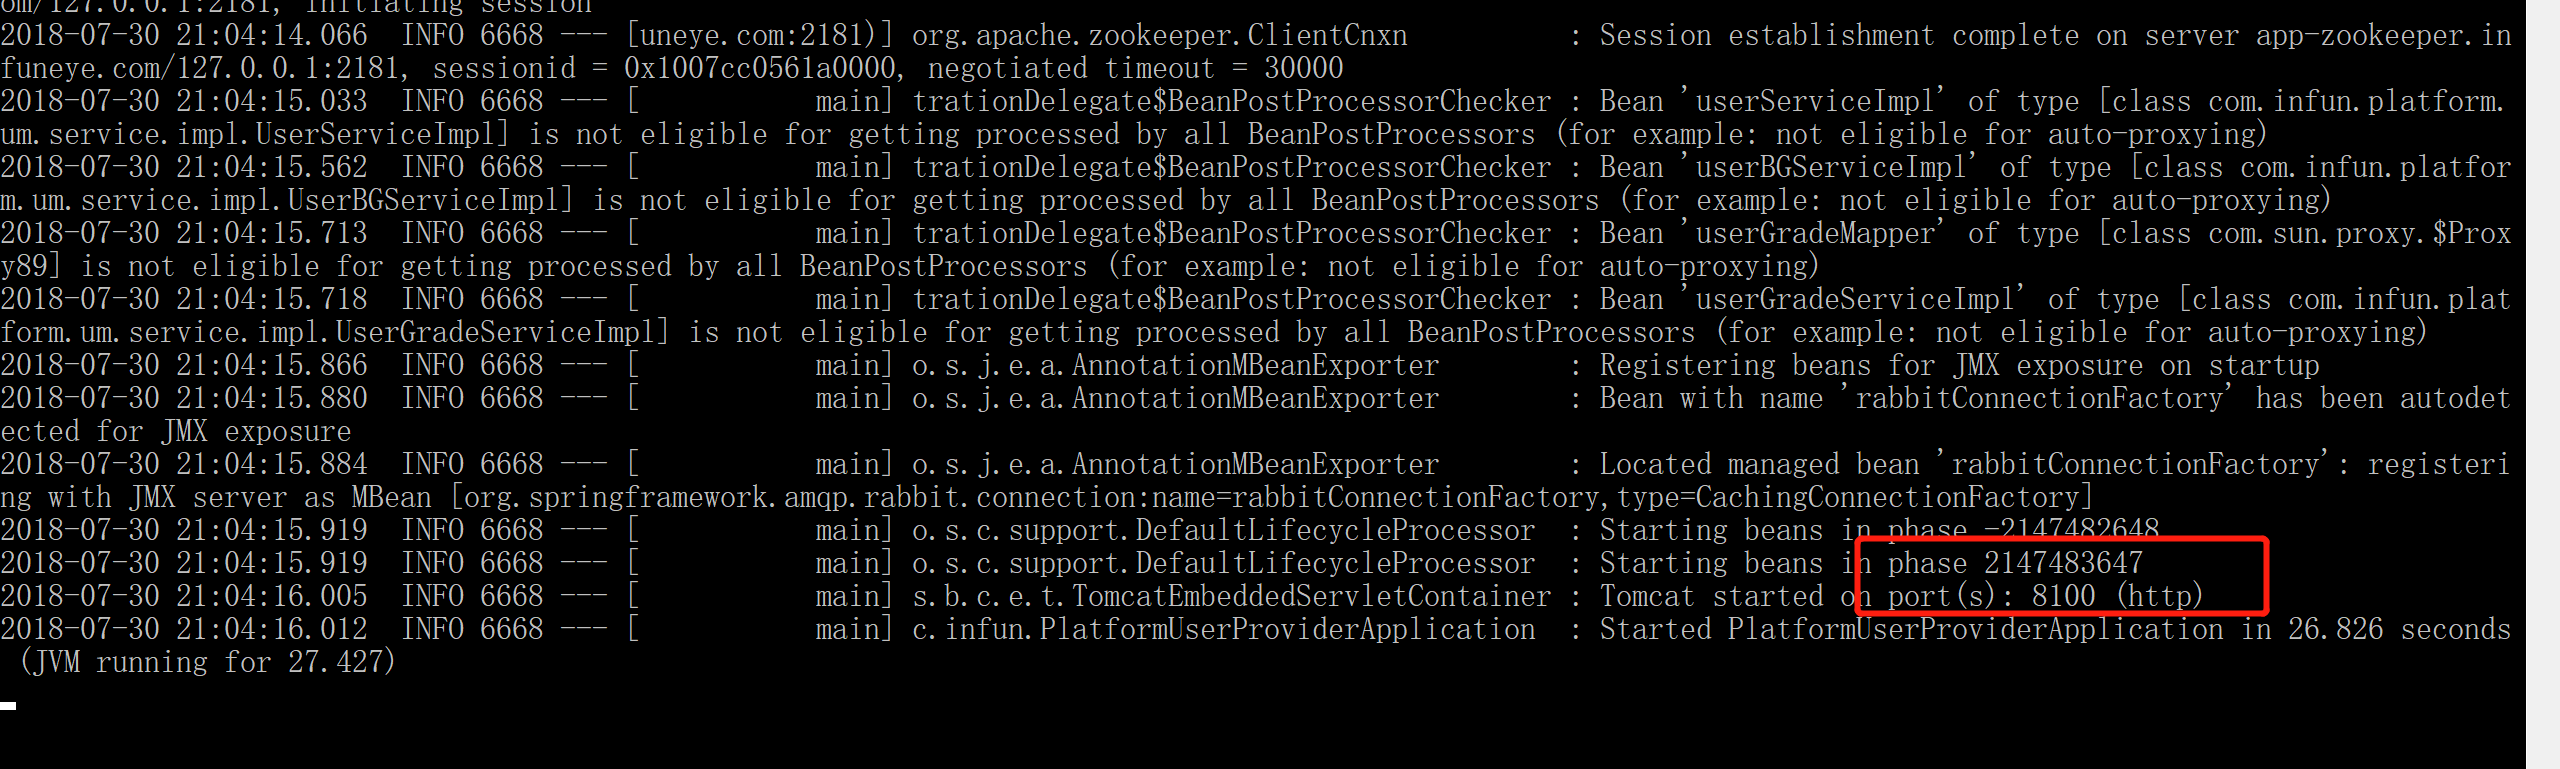Screen dimensions: 2560x769
Task: Place cursor at the blinking prompt line
Action: (8, 706)
